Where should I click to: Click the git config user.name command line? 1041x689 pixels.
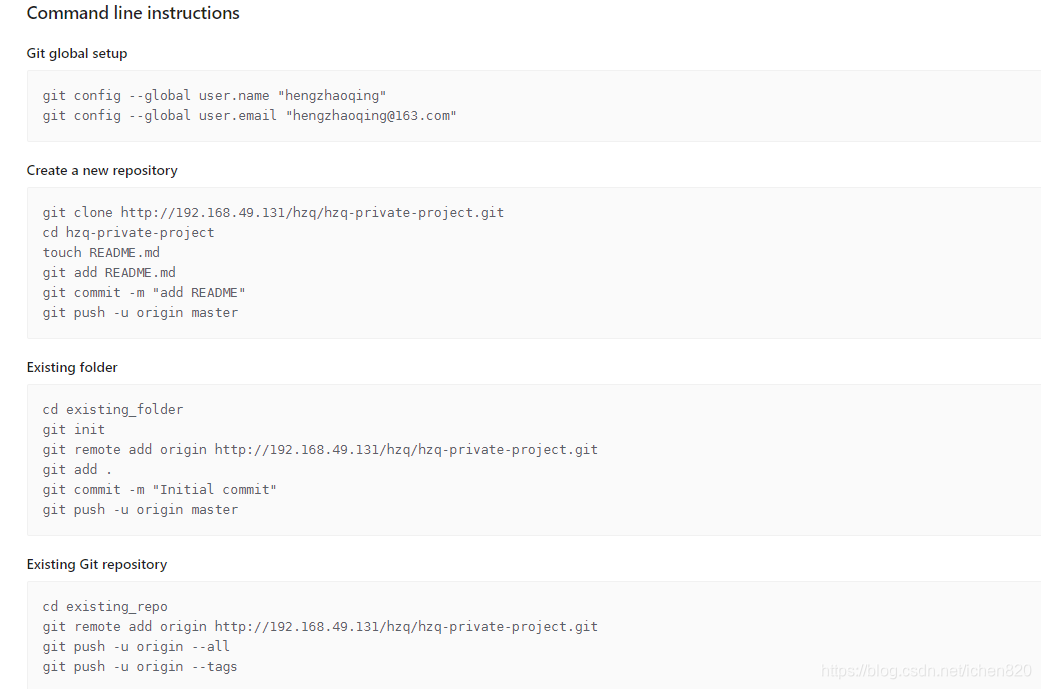pyautogui.click(x=214, y=96)
